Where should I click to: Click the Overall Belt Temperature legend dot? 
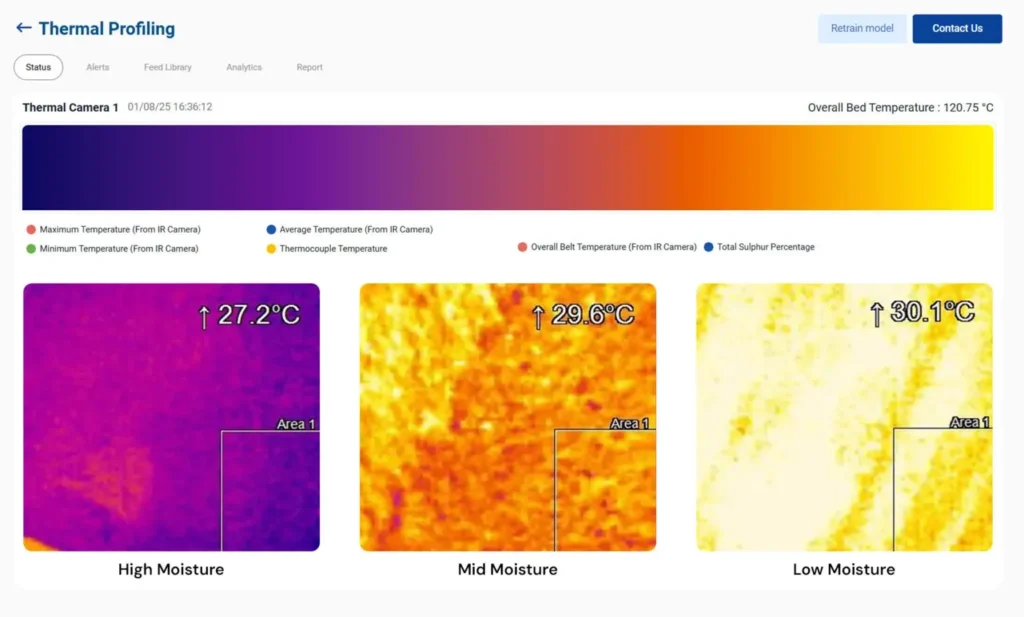(522, 247)
